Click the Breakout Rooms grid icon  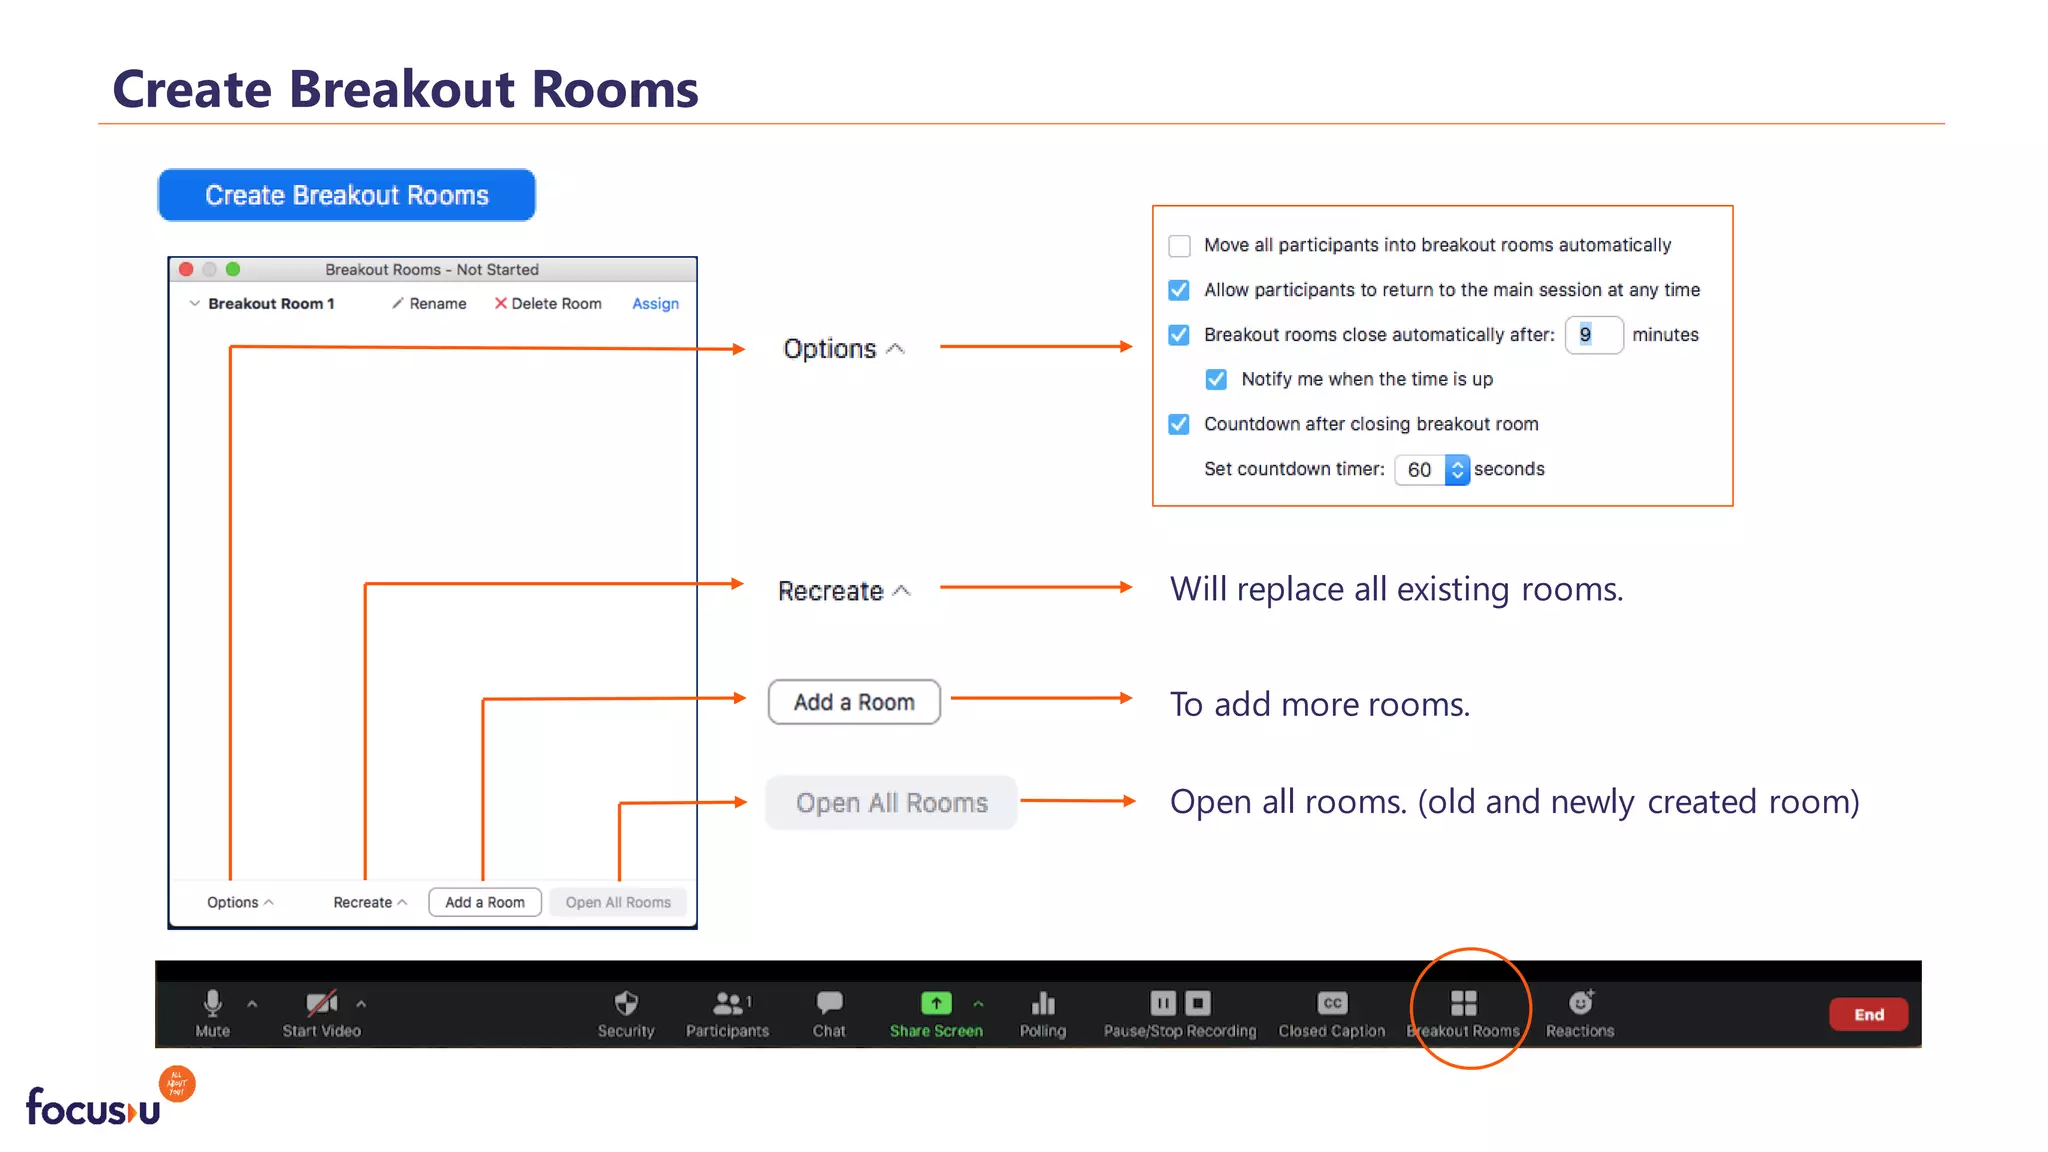1463,1003
